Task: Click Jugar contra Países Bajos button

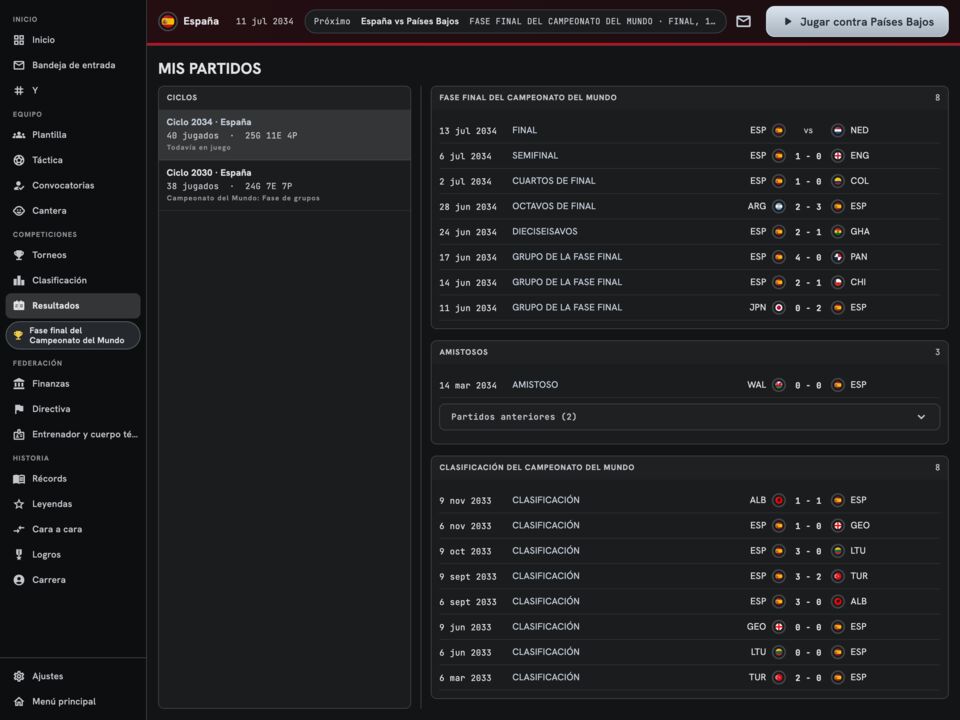Action: pyautogui.click(x=857, y=22)
